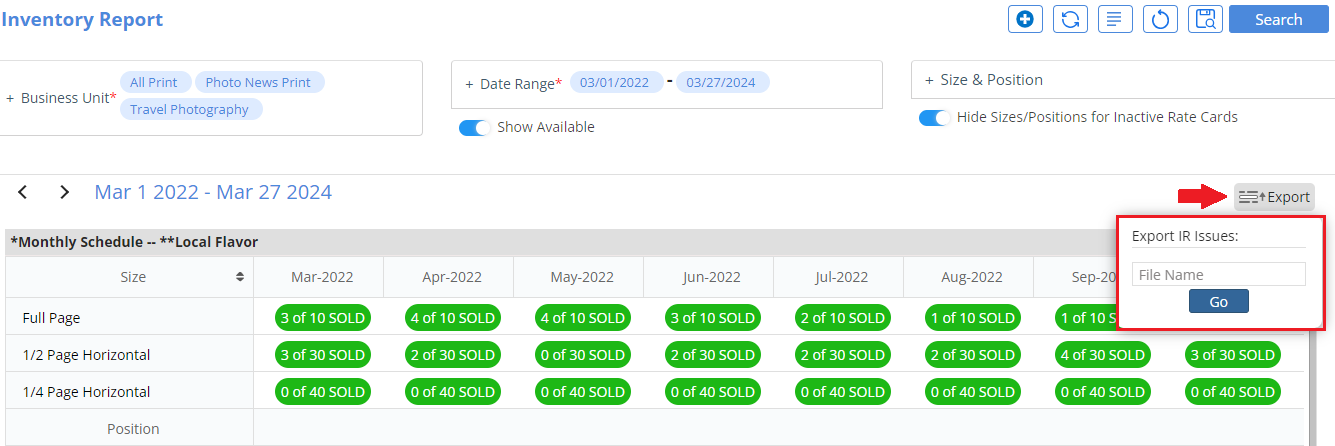Click the blue Search button
Screen dimensions: 1335x446
click(x=1278, y=19)
